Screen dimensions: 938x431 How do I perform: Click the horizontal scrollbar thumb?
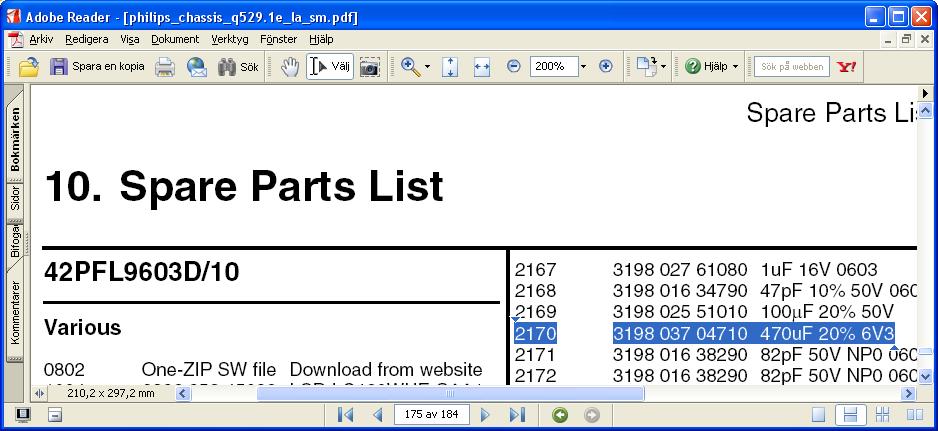pyautogui.click(x=450, y=394)
